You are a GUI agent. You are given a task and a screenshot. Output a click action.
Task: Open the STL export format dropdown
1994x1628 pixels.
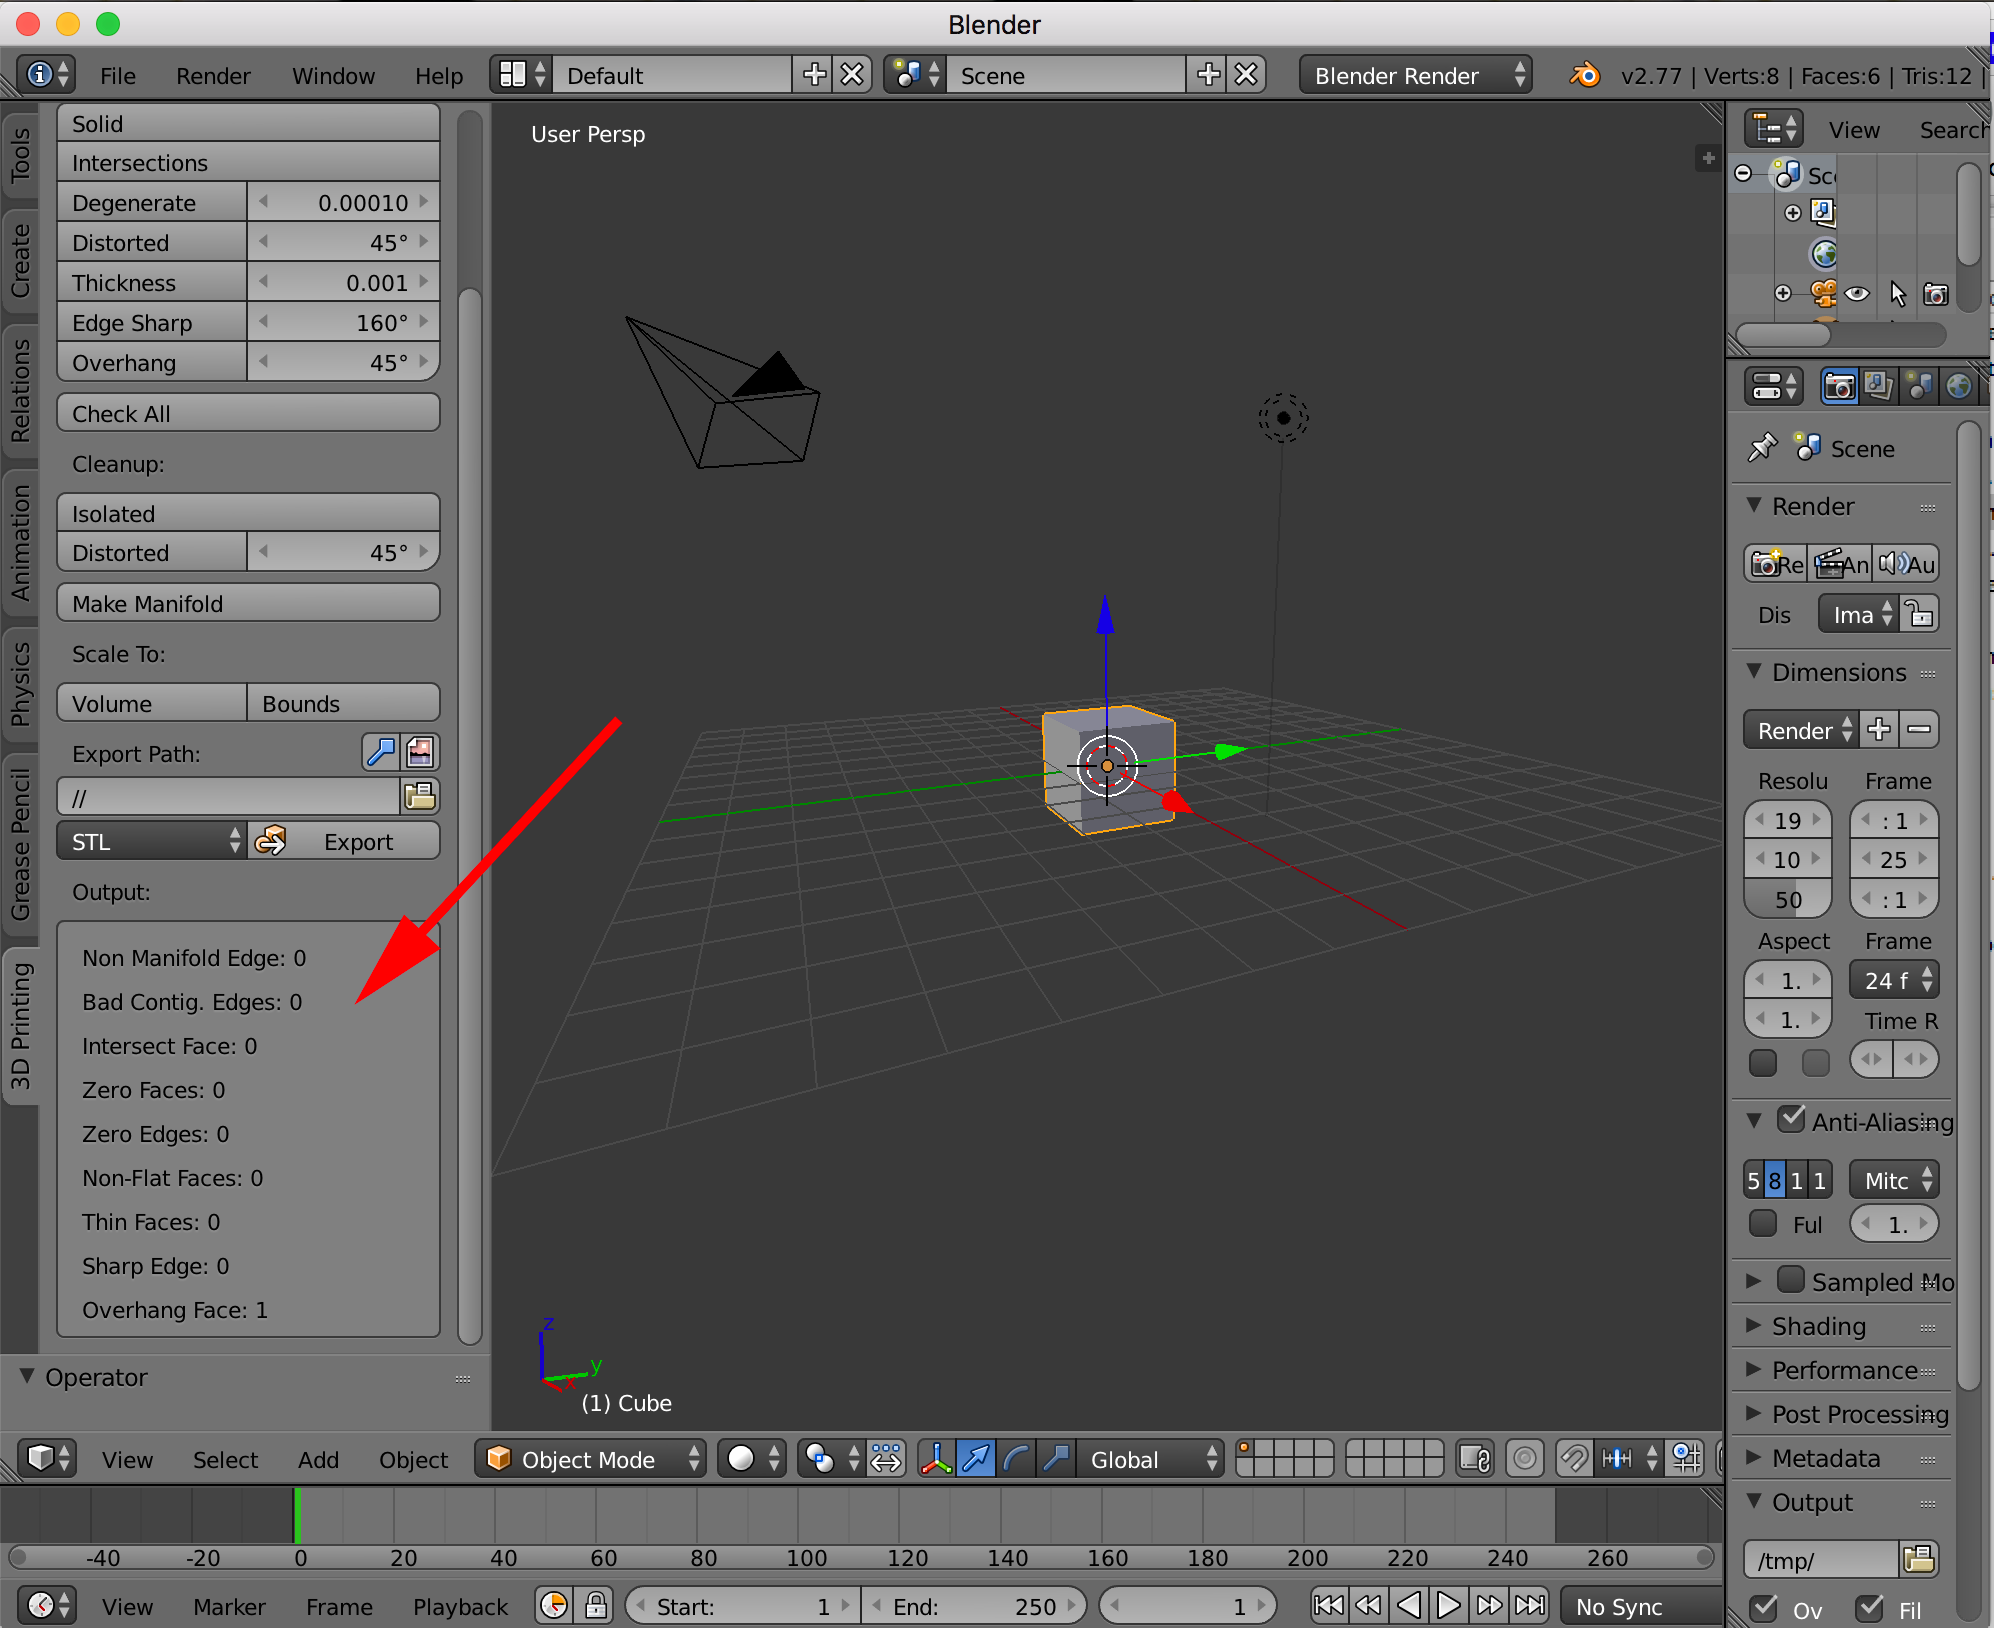(x=151, y=841)
